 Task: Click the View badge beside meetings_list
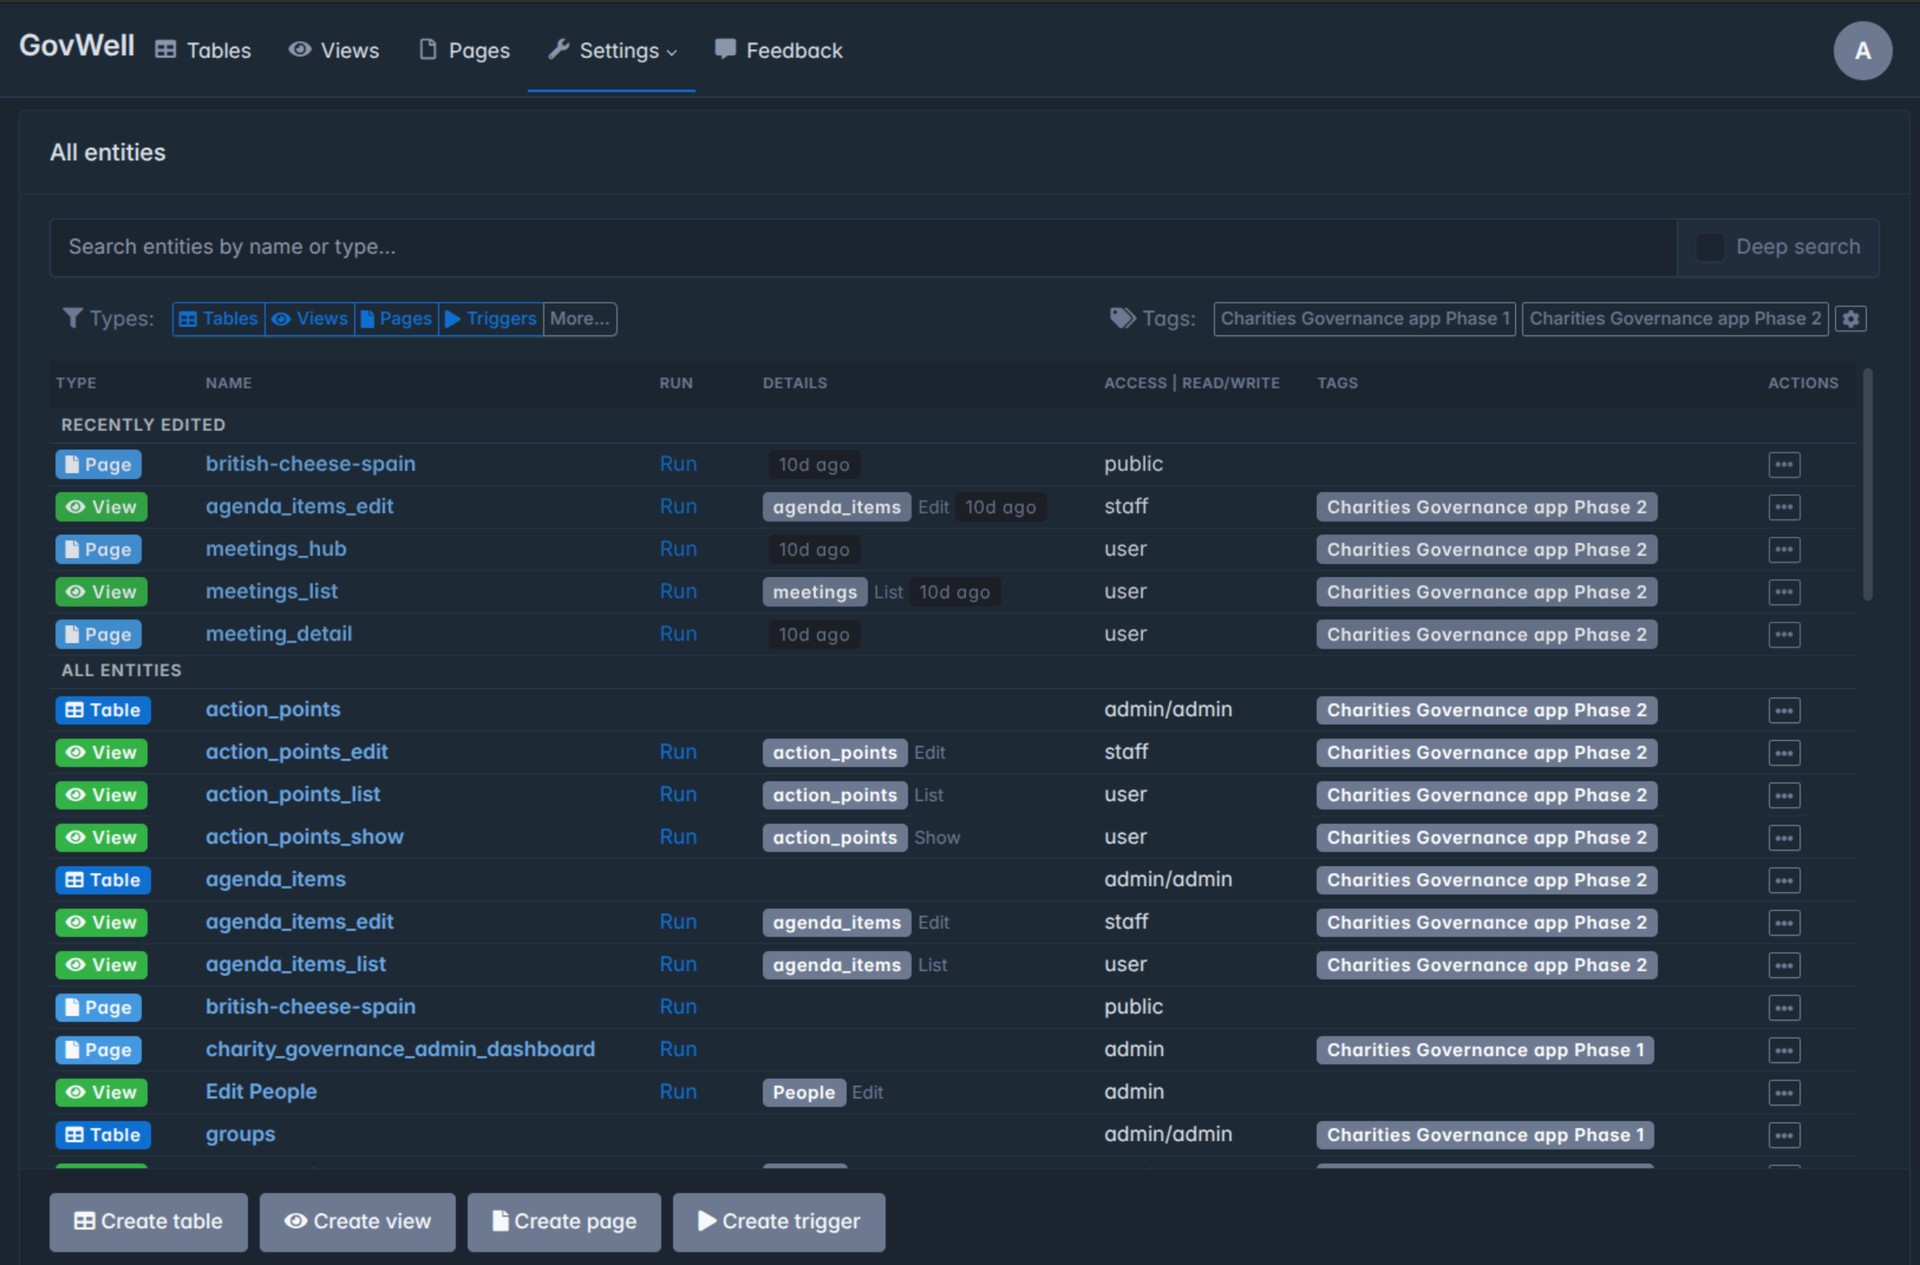[101, 592]
